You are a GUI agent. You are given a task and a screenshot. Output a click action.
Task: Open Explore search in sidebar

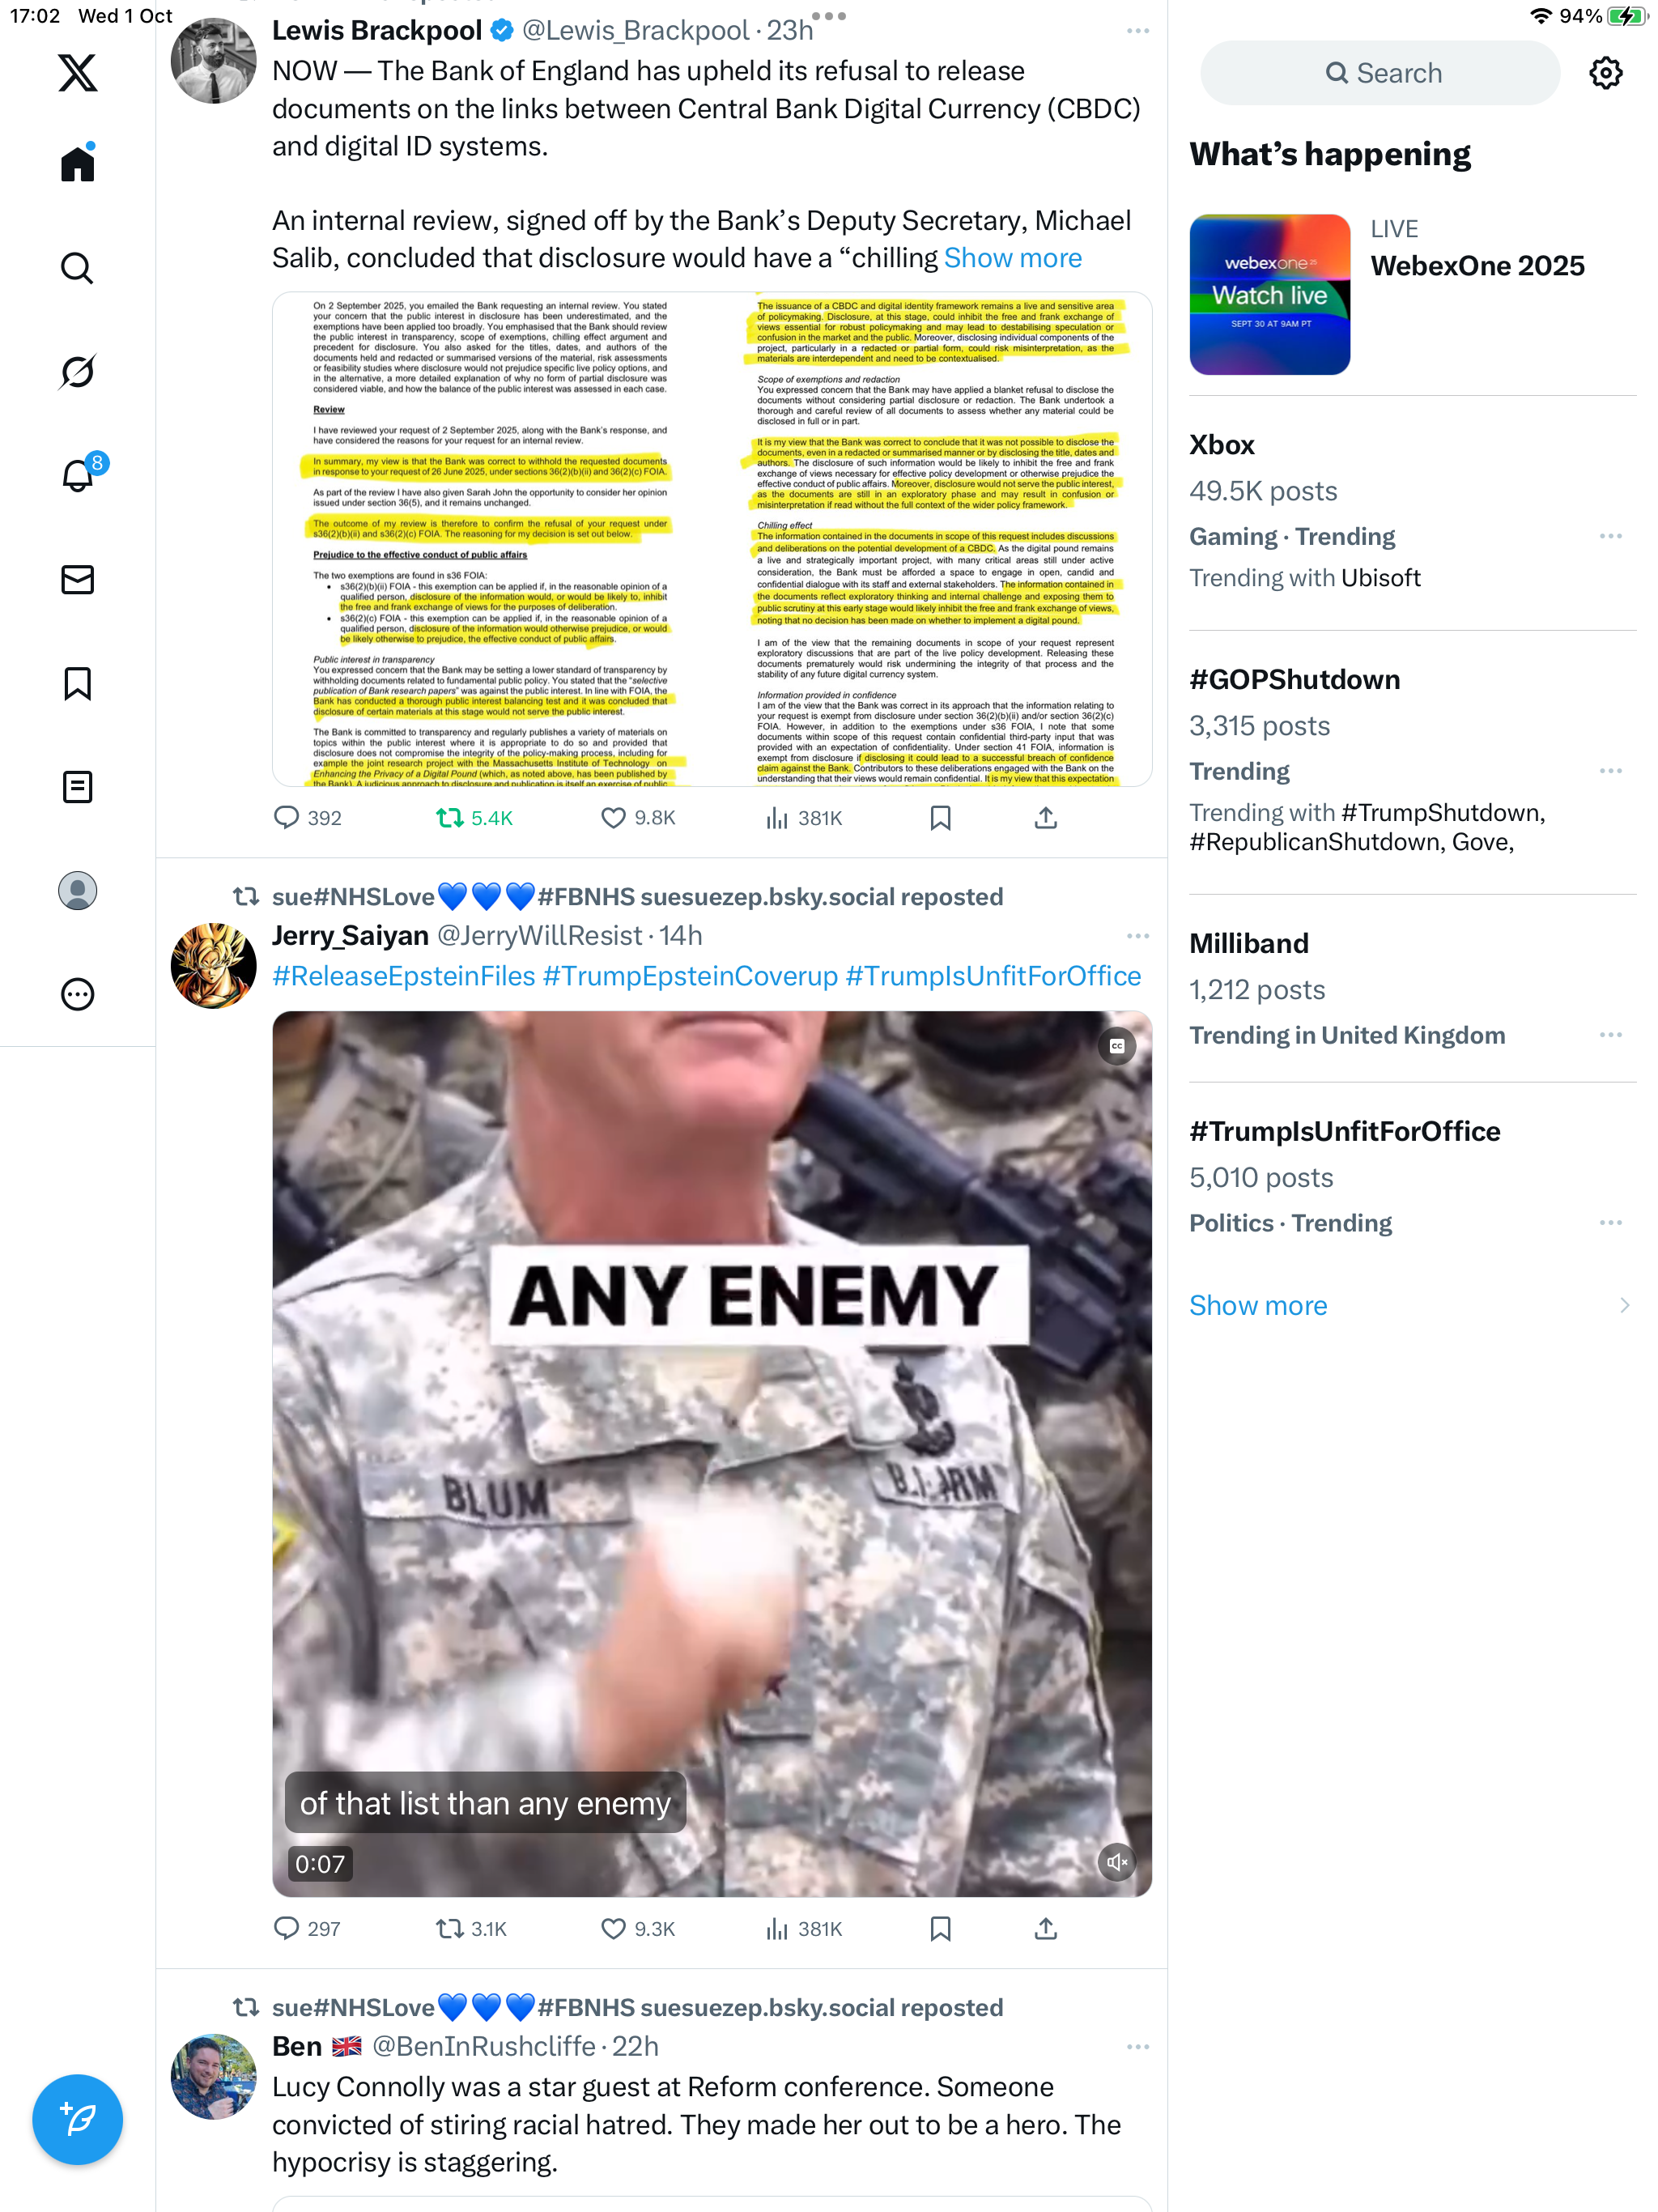[x=77, y=268]
